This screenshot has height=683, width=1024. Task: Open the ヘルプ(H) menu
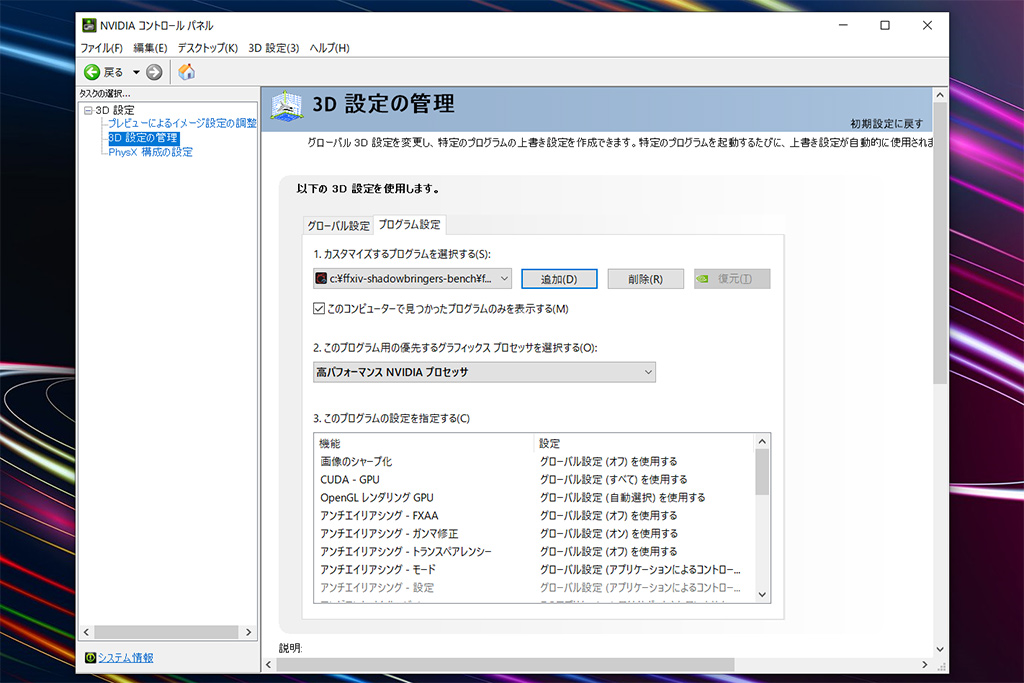click(329, 48)
